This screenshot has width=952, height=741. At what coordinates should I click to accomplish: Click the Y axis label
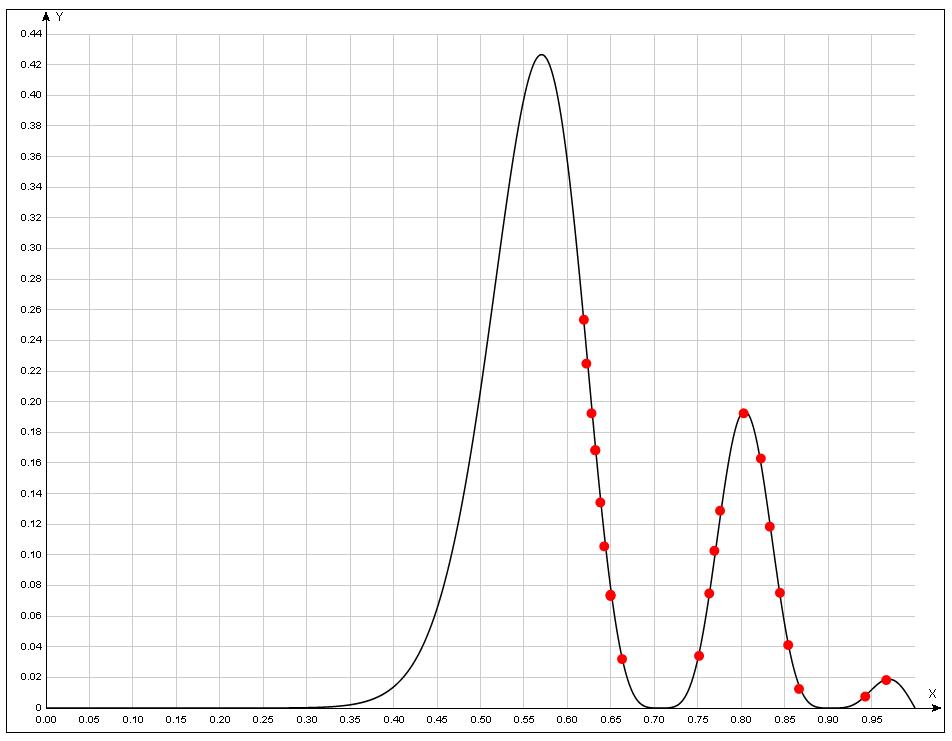pyautogui.click(x=60, y=17)
